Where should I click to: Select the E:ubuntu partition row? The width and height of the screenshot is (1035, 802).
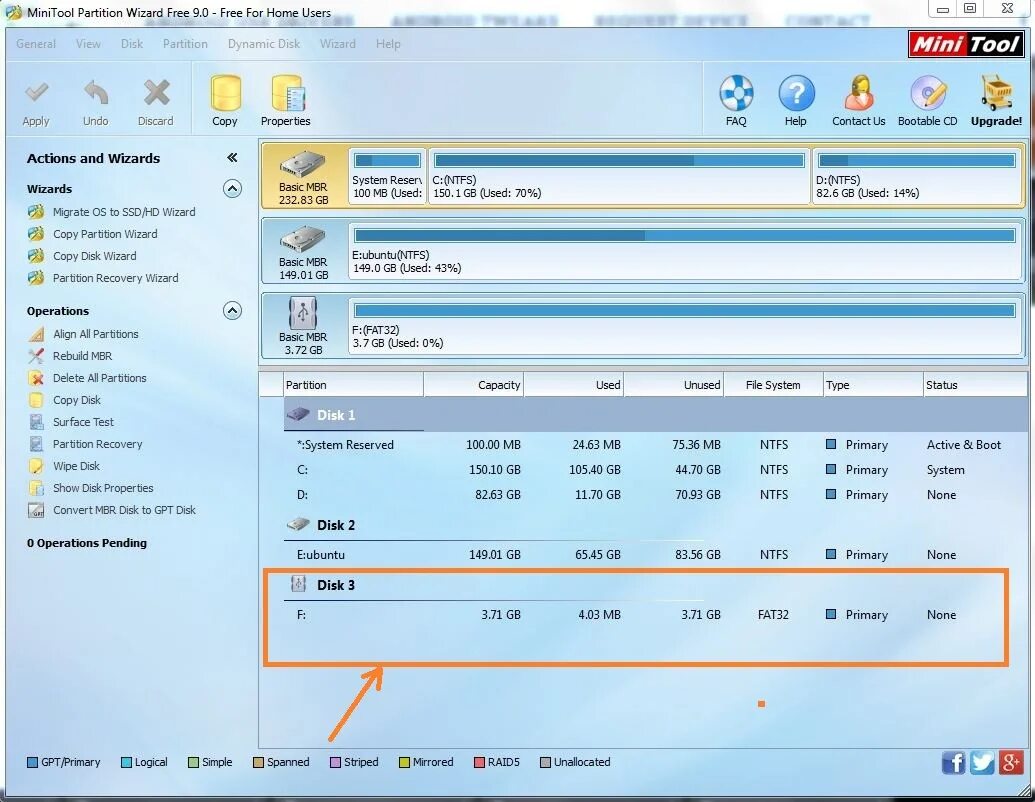655,555
